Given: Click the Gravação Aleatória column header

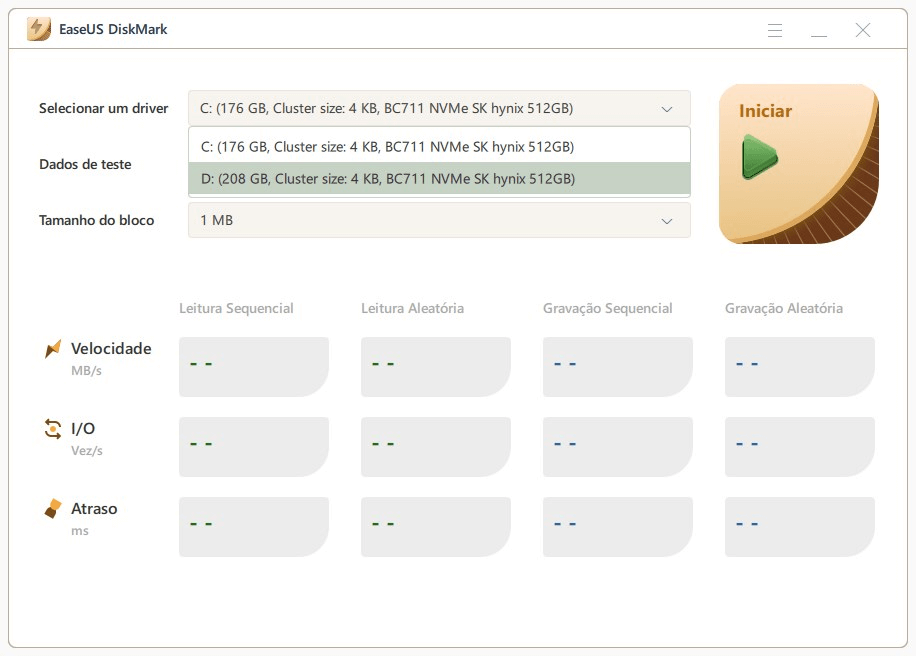Looking at the screenshot, I should 784,308.
